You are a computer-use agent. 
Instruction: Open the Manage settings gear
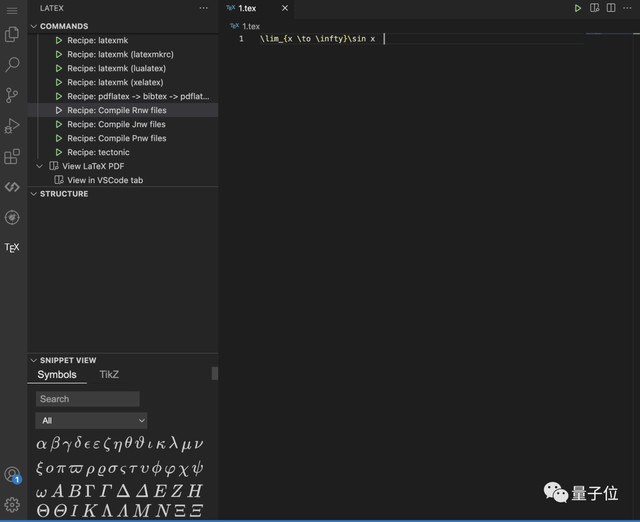coord(12,505)
